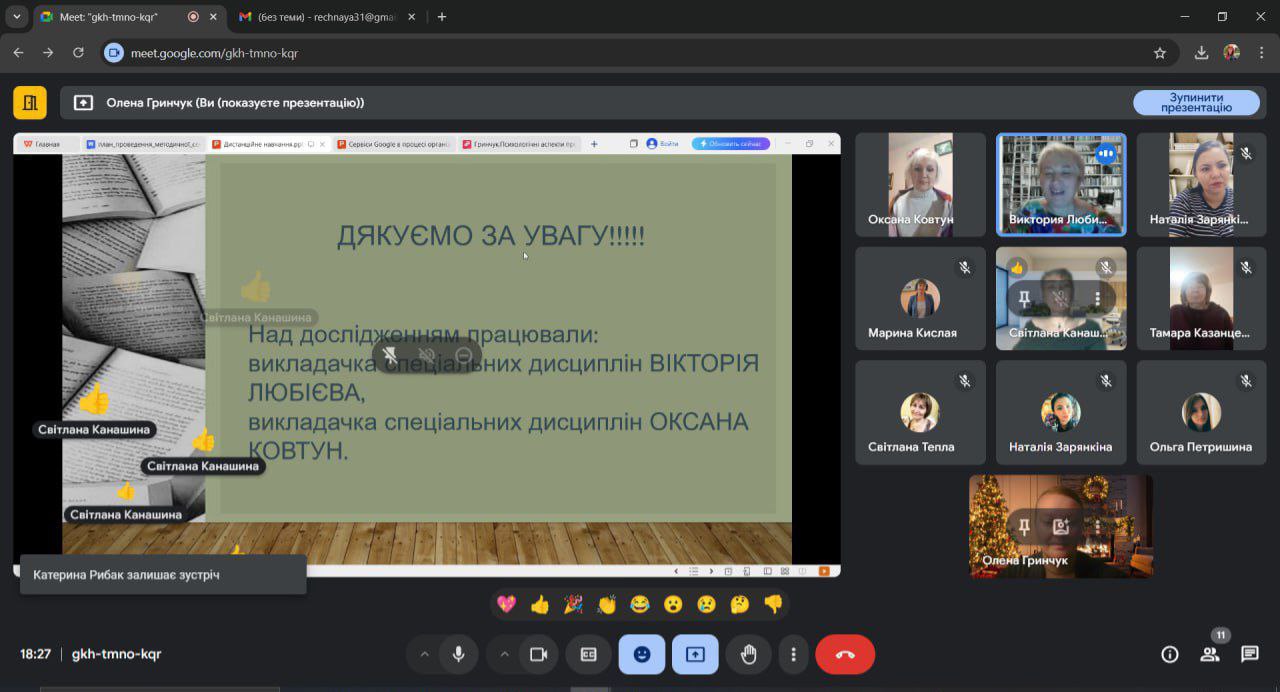The width and height of the screenshot is (1280, 692).
Task: Leave the call with the red button
Action: [845, 654]
